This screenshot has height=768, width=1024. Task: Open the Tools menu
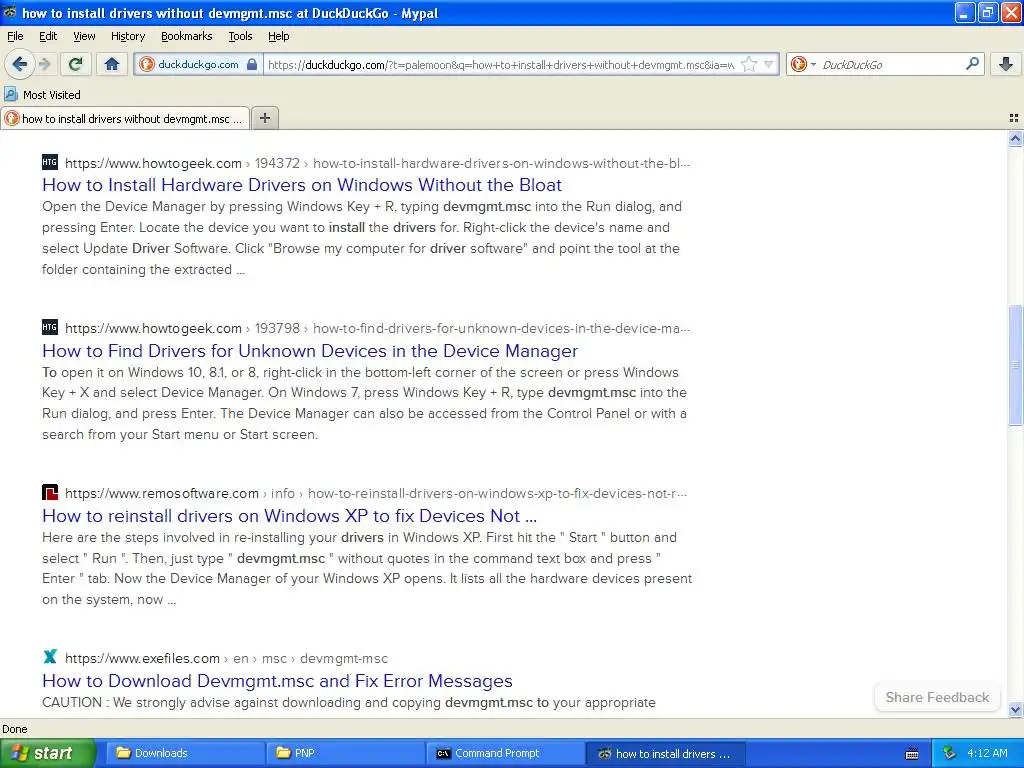240,36
